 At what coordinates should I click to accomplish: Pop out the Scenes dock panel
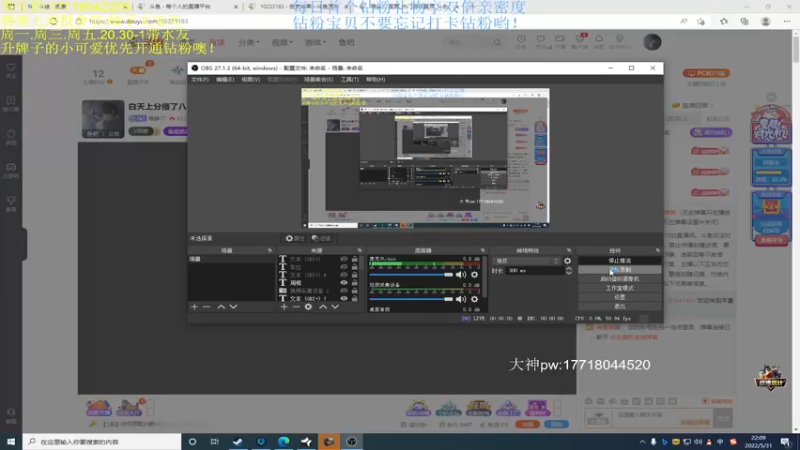click(x=270, y=251)
